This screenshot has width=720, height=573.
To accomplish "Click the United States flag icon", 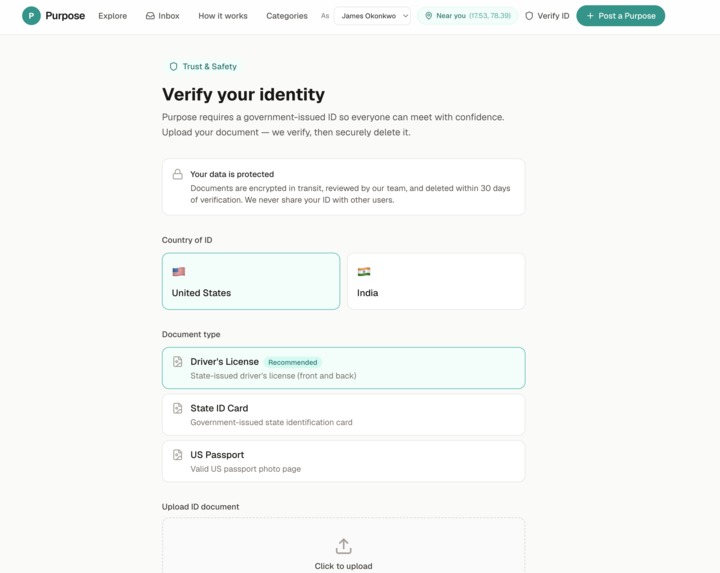I will 179,271.
